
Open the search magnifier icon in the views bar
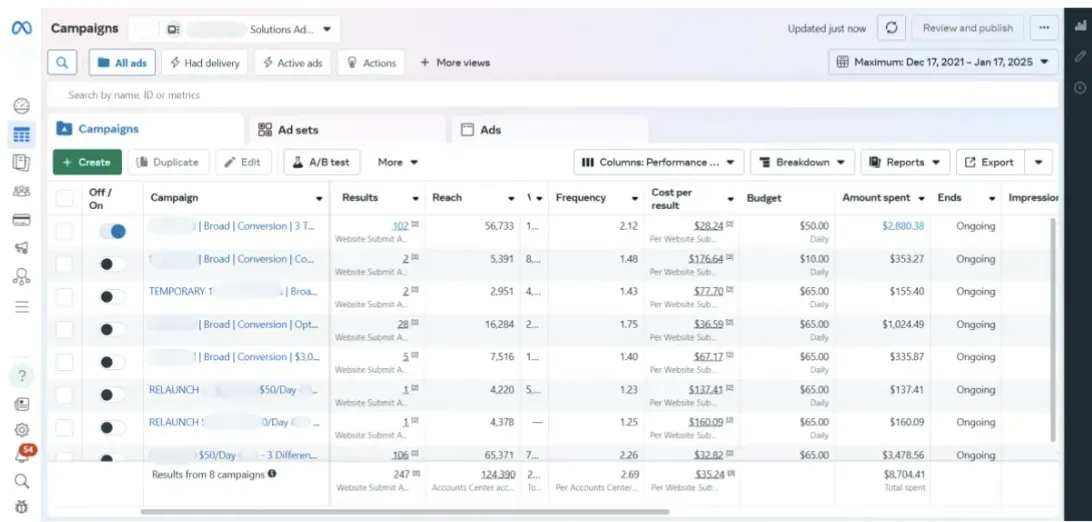(x=62, y=63)
